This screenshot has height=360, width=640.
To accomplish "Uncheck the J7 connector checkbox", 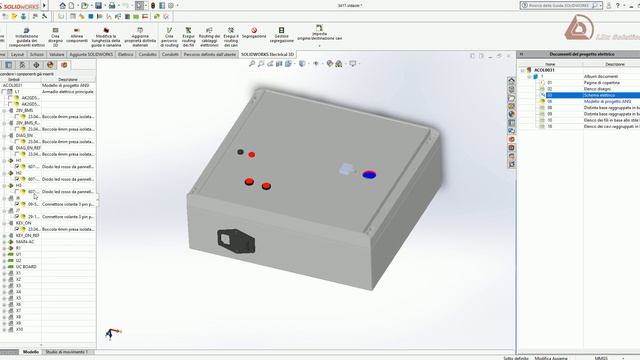I will [17, 217].
